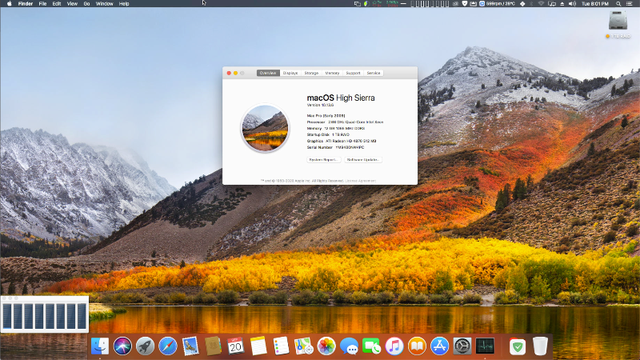Switch to the Memory tab
This screenshot has width=640, height=360.
click(x=332, y=73)
